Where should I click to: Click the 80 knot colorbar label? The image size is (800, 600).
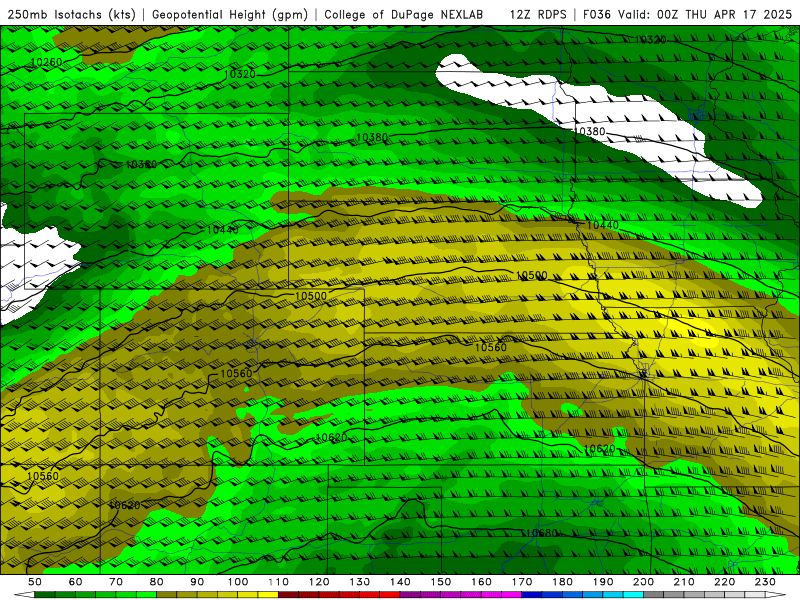click(157, 582)
